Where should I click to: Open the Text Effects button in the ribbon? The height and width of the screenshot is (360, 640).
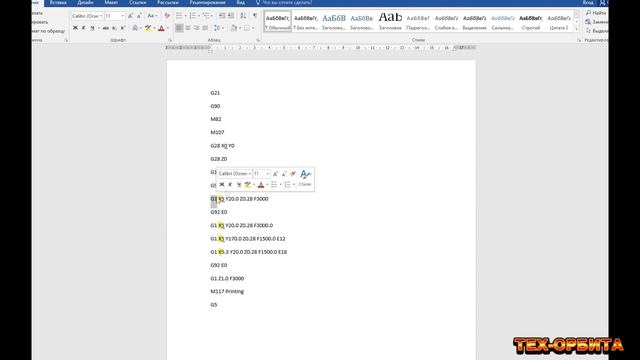(135, 28)
